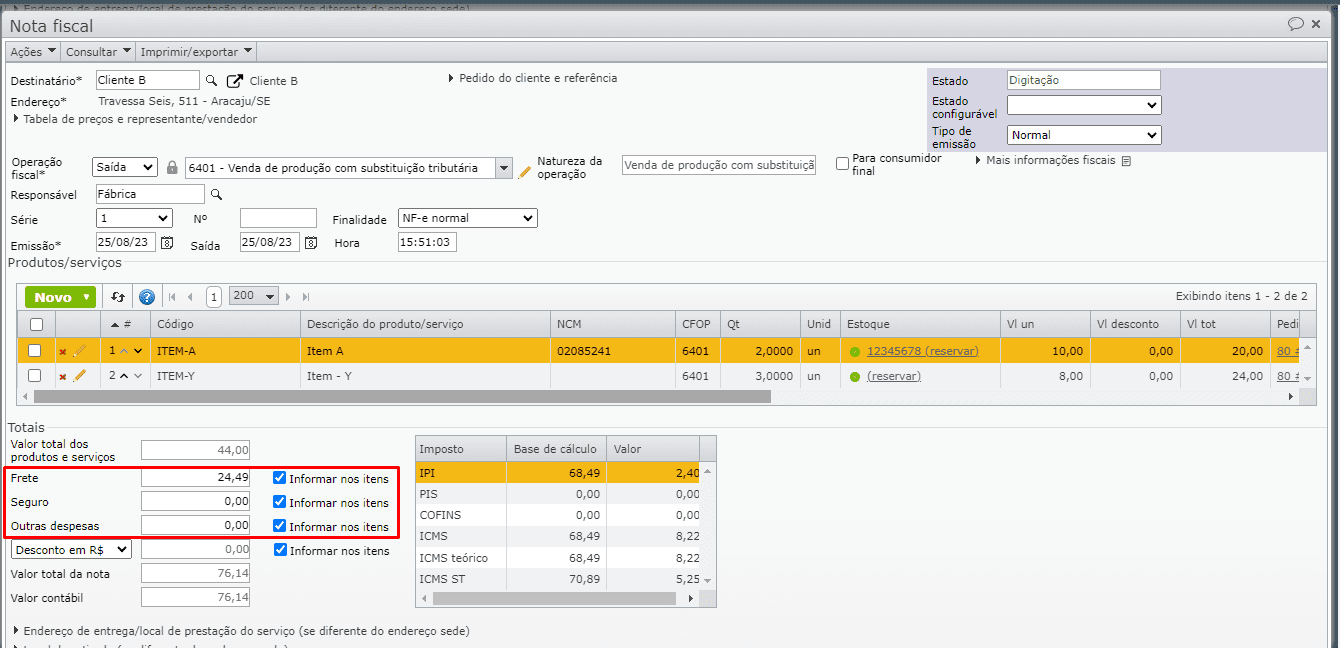Click the search icon next to Destinatário field
Viewport: 1340px width, 648px height.
pos(211,81)
